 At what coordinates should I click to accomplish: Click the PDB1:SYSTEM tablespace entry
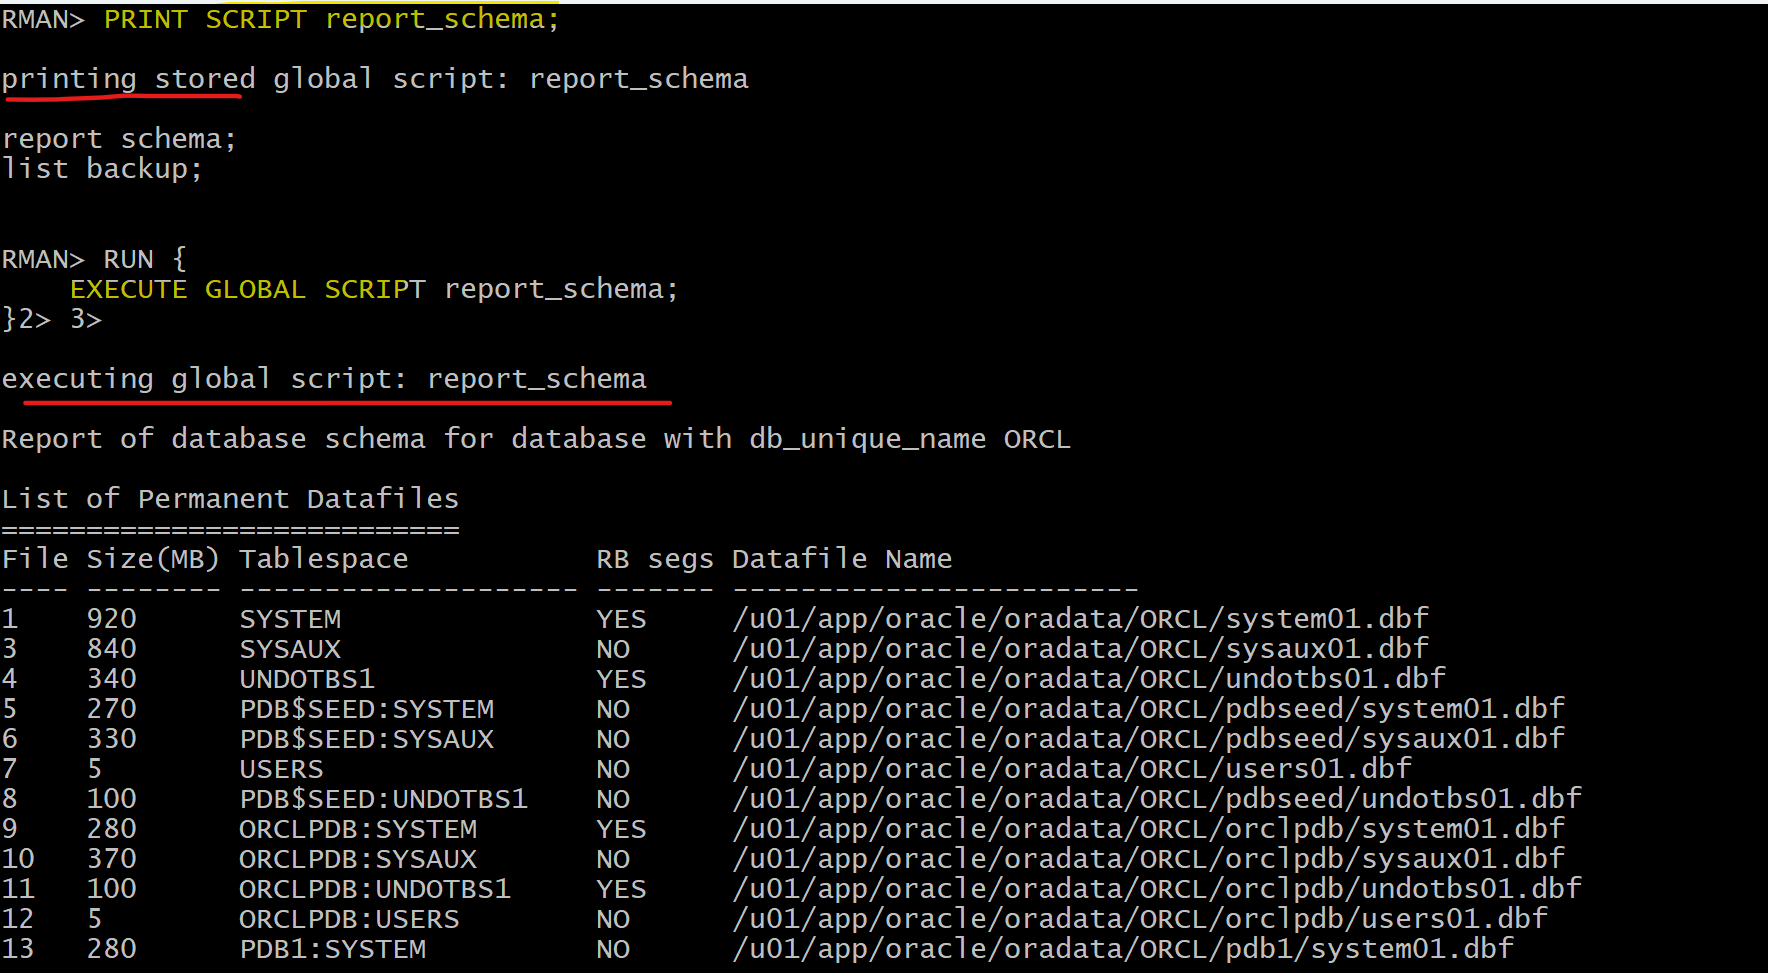pyautogui.click(x=332, y=949)
